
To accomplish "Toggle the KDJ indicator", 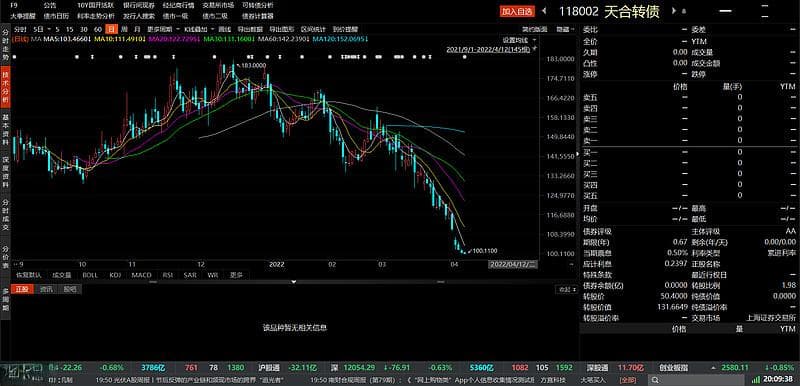I will tap(115, 275).
